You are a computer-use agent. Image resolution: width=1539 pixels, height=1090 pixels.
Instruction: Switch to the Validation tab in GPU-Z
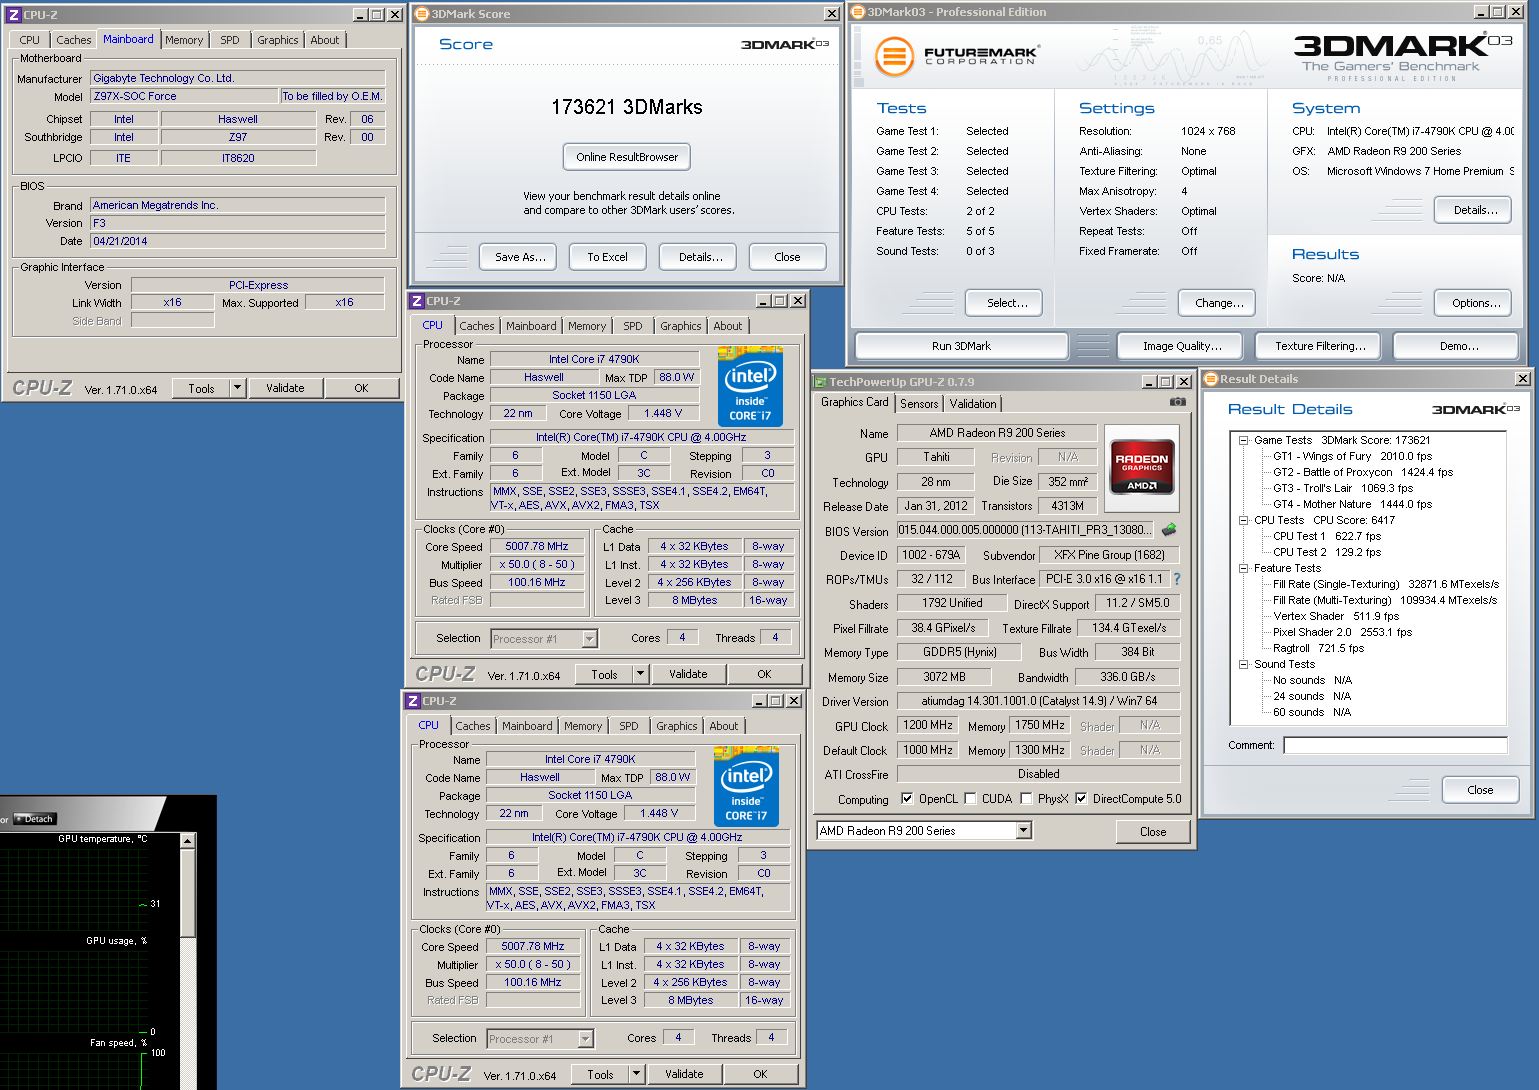tap(973, 404)
